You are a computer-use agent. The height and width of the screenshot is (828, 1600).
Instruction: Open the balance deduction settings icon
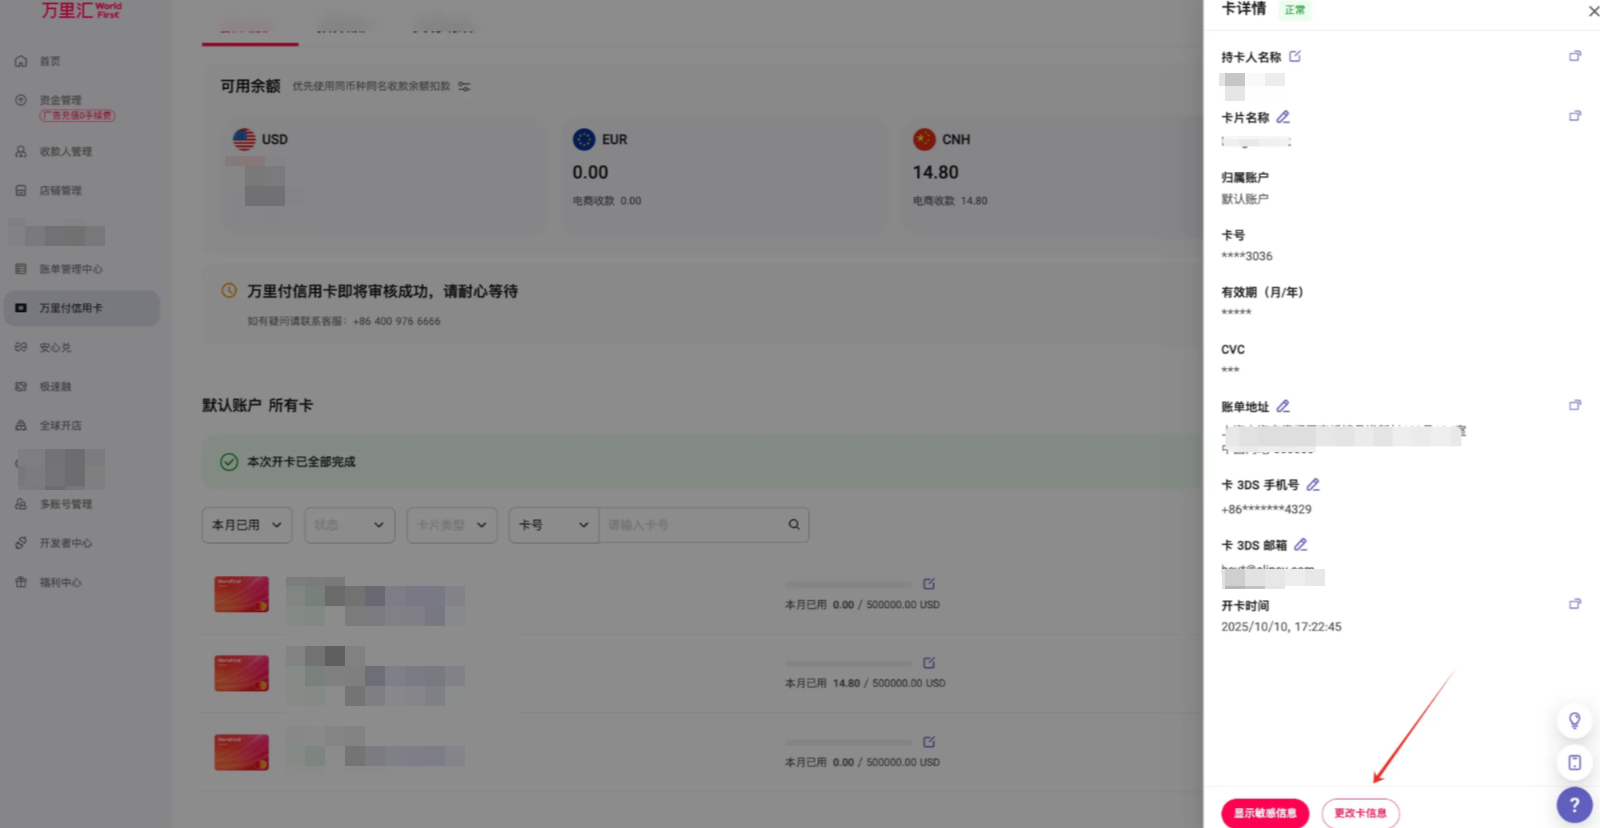464,86
